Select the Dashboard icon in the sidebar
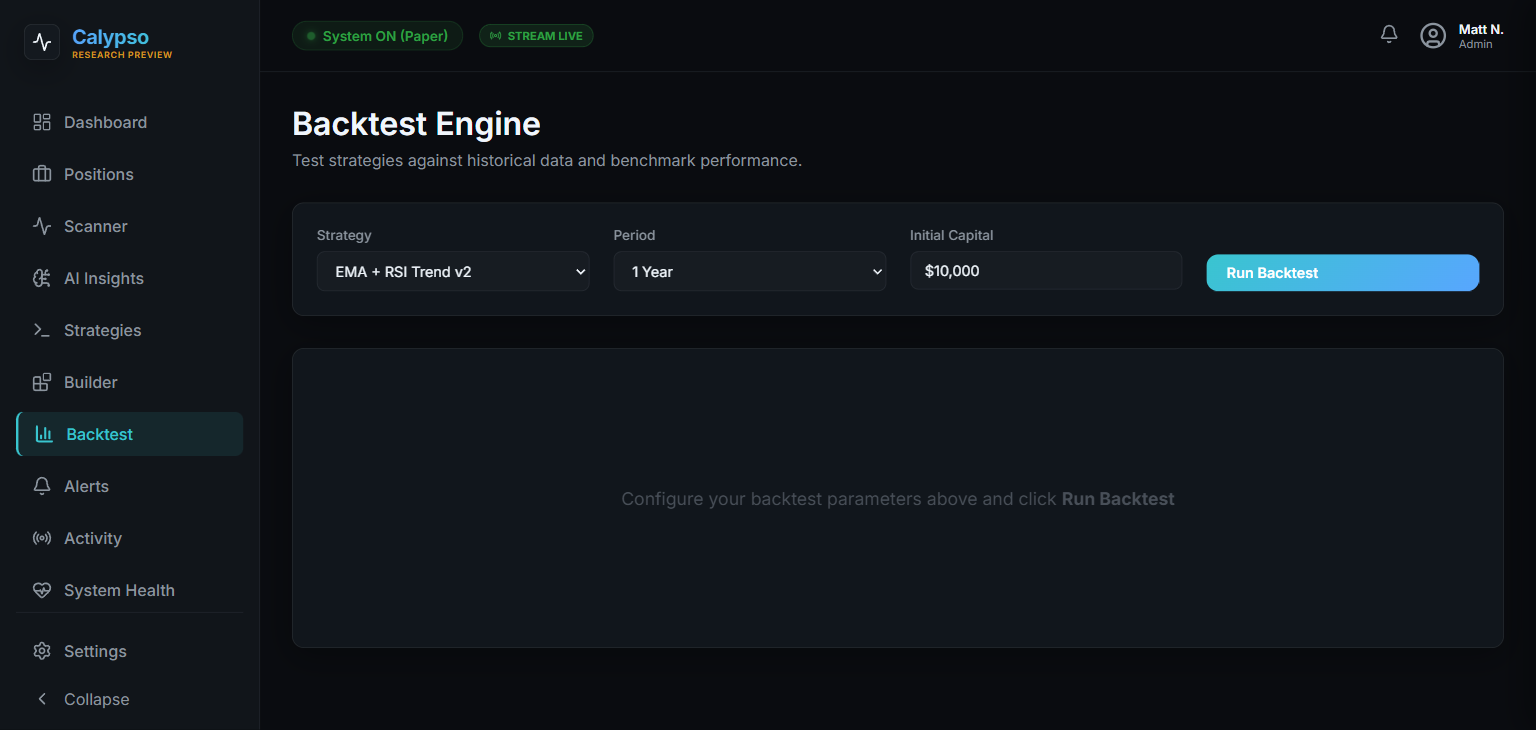Image resolution: width=1536 pixels, height=730 pixels. (41, 122)
